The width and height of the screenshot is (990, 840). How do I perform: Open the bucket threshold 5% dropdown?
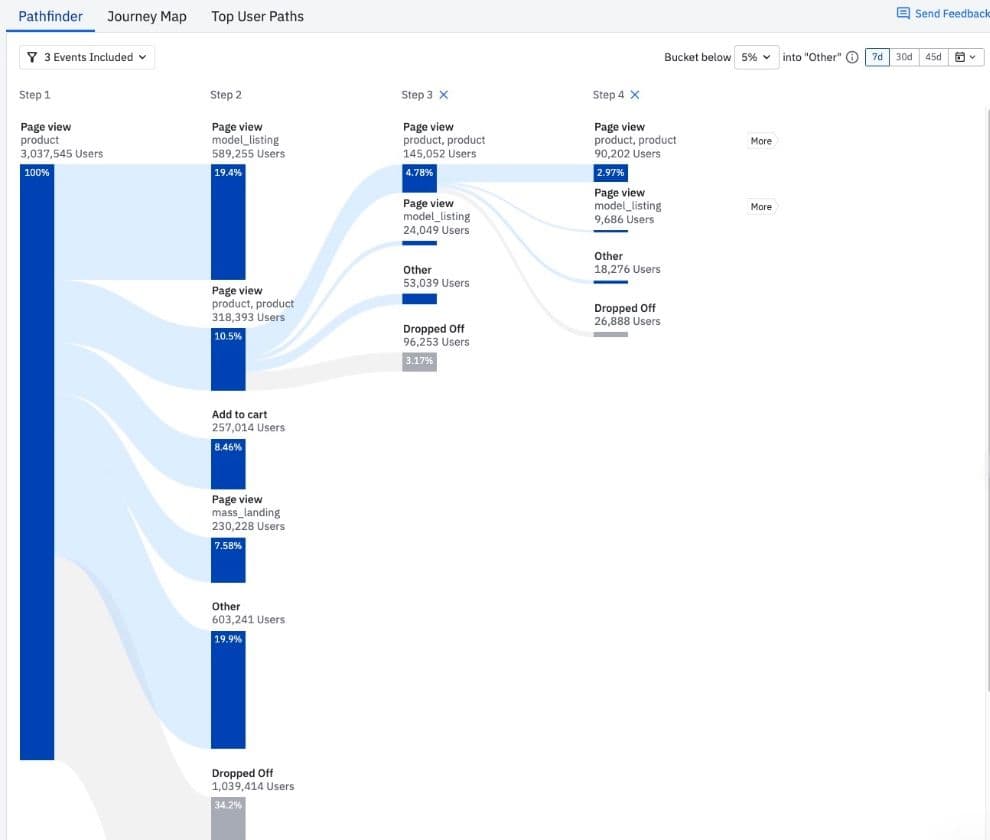(755, 58)
